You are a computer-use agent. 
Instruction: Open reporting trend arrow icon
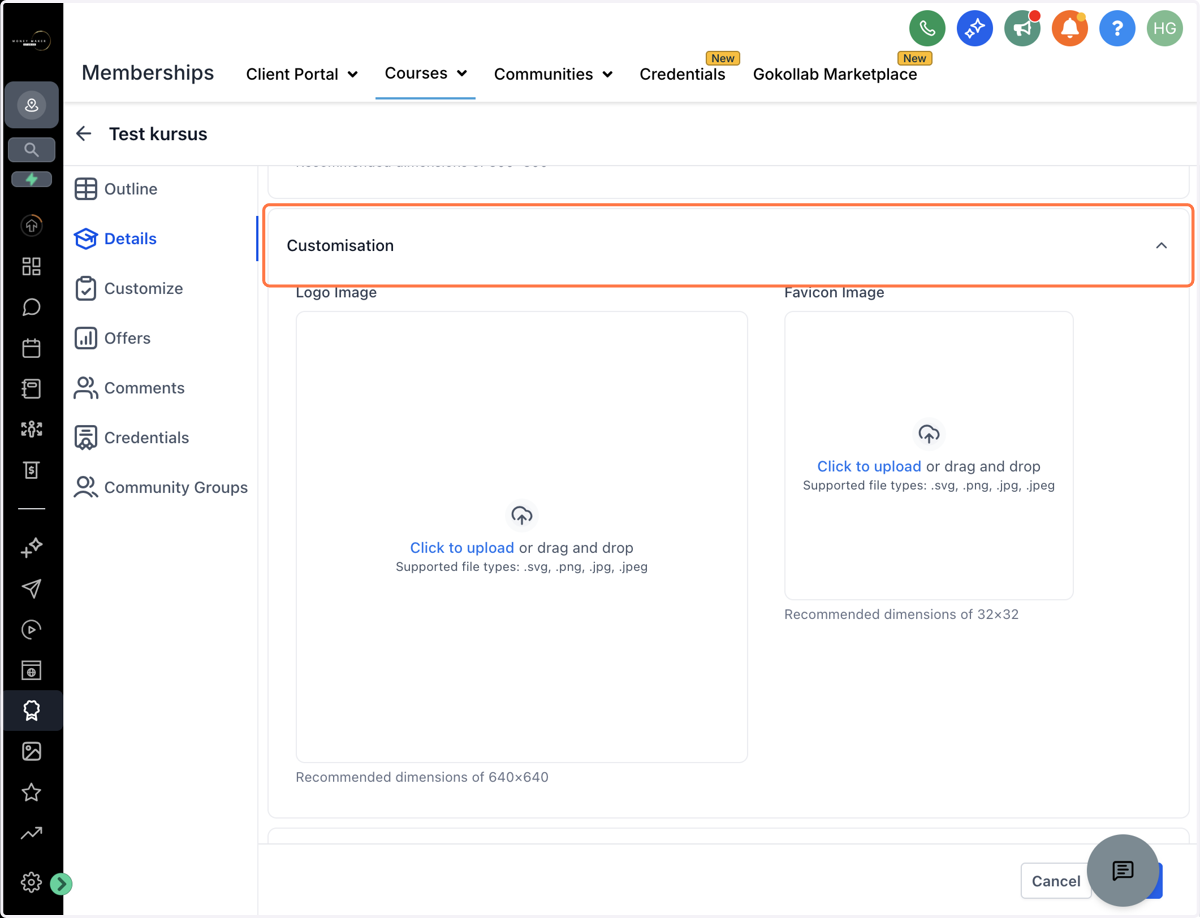tap(31, 833)
